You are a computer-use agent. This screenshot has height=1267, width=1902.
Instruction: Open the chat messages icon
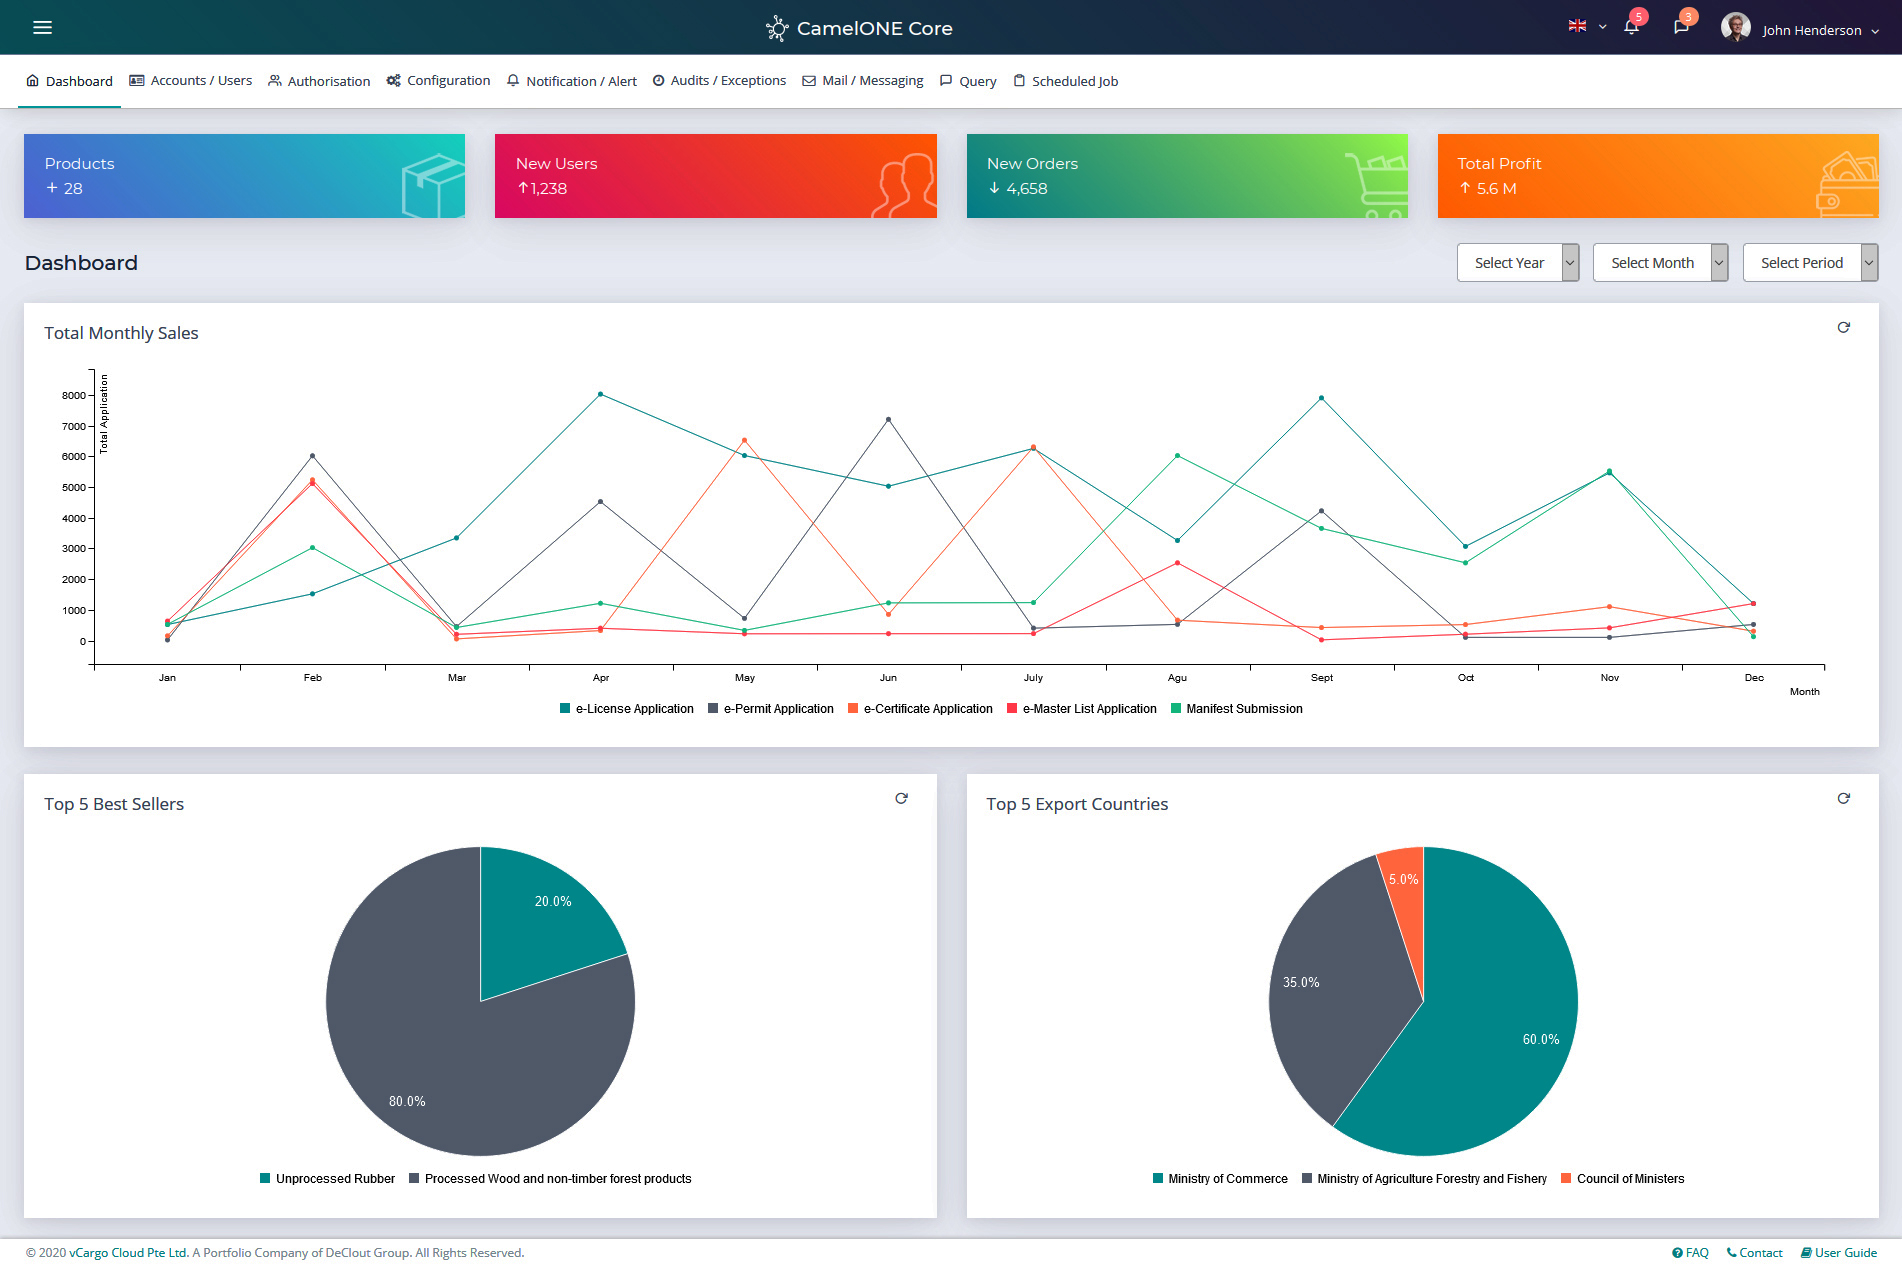coord(1681,27)
